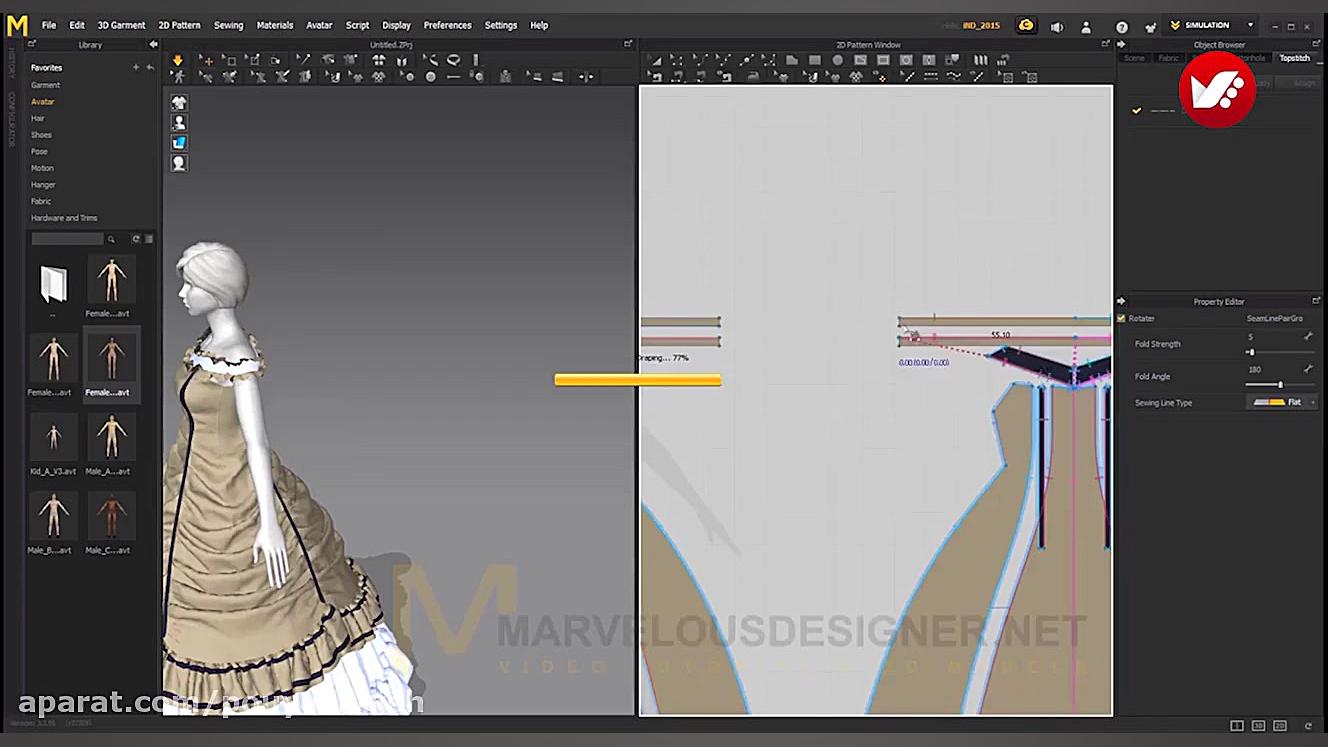This screenshot has width=1328, height=747.
Task: Open the Settings menu
Action: click(501, 25)
